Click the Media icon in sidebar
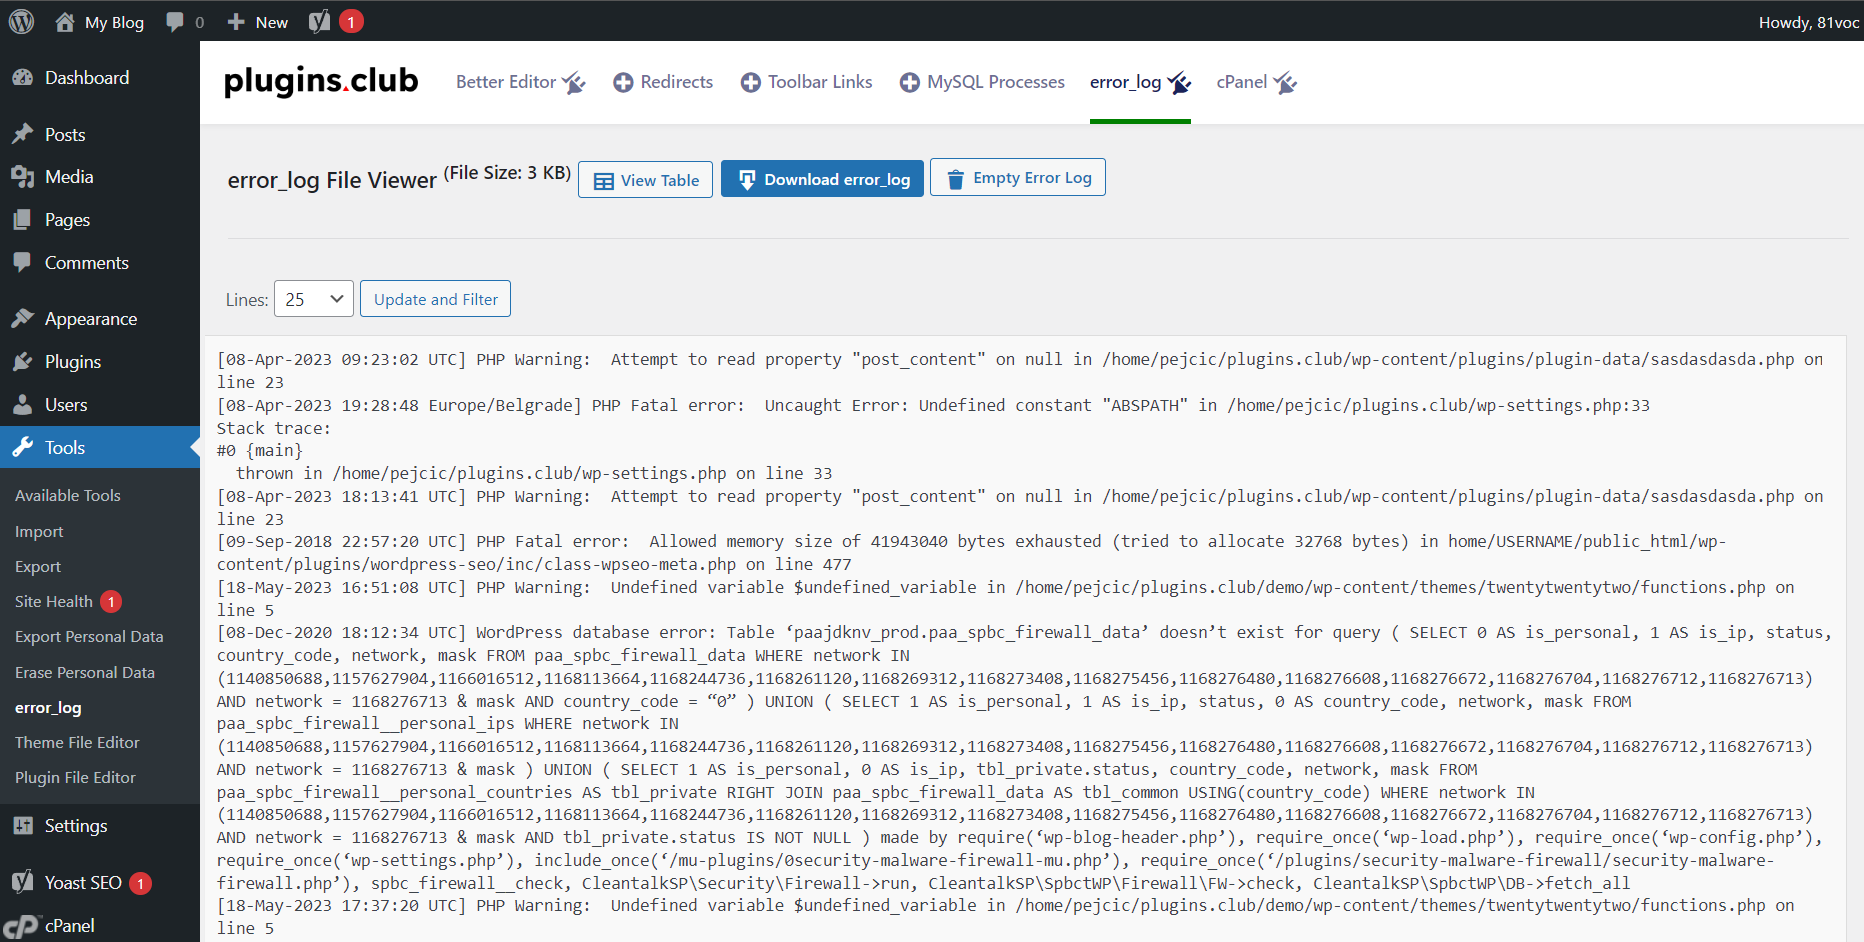Image resolution: width=1864 pixels, height=942 pixels. [22, 177]
